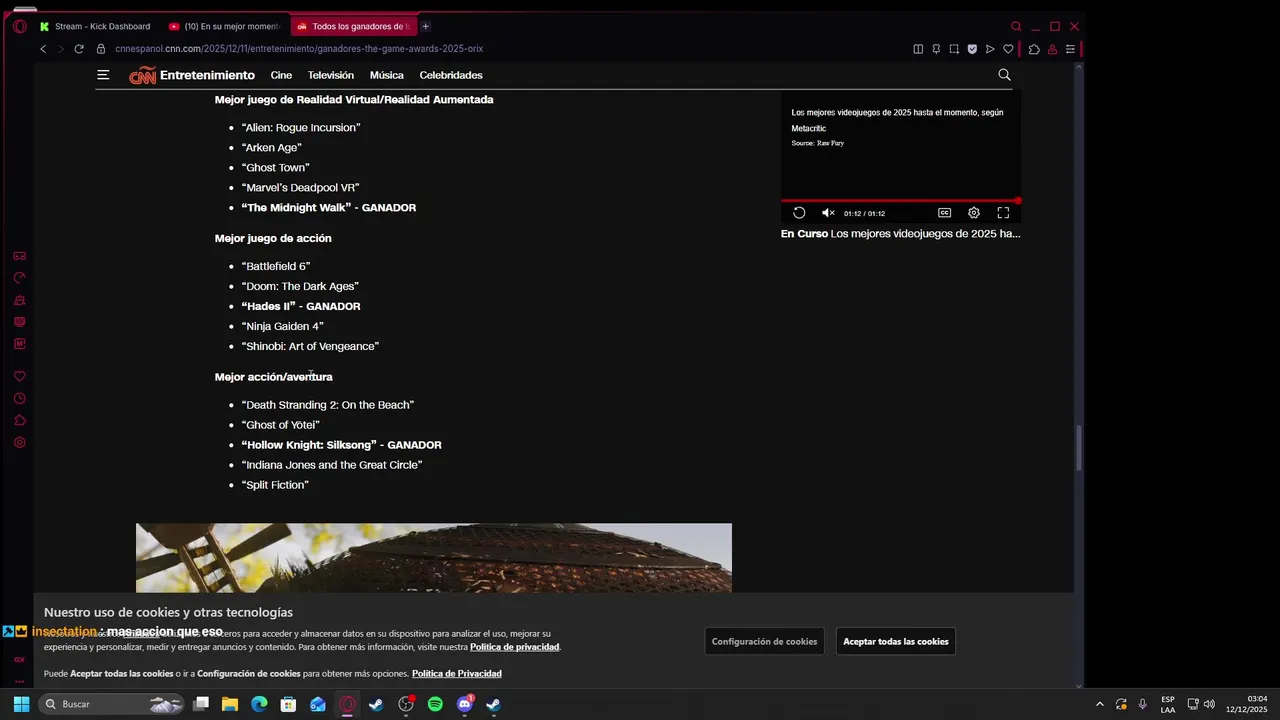Open extensions cube icon in toolbar
This screenshot has height=720, width=1280.
(x=1034, y=49)
